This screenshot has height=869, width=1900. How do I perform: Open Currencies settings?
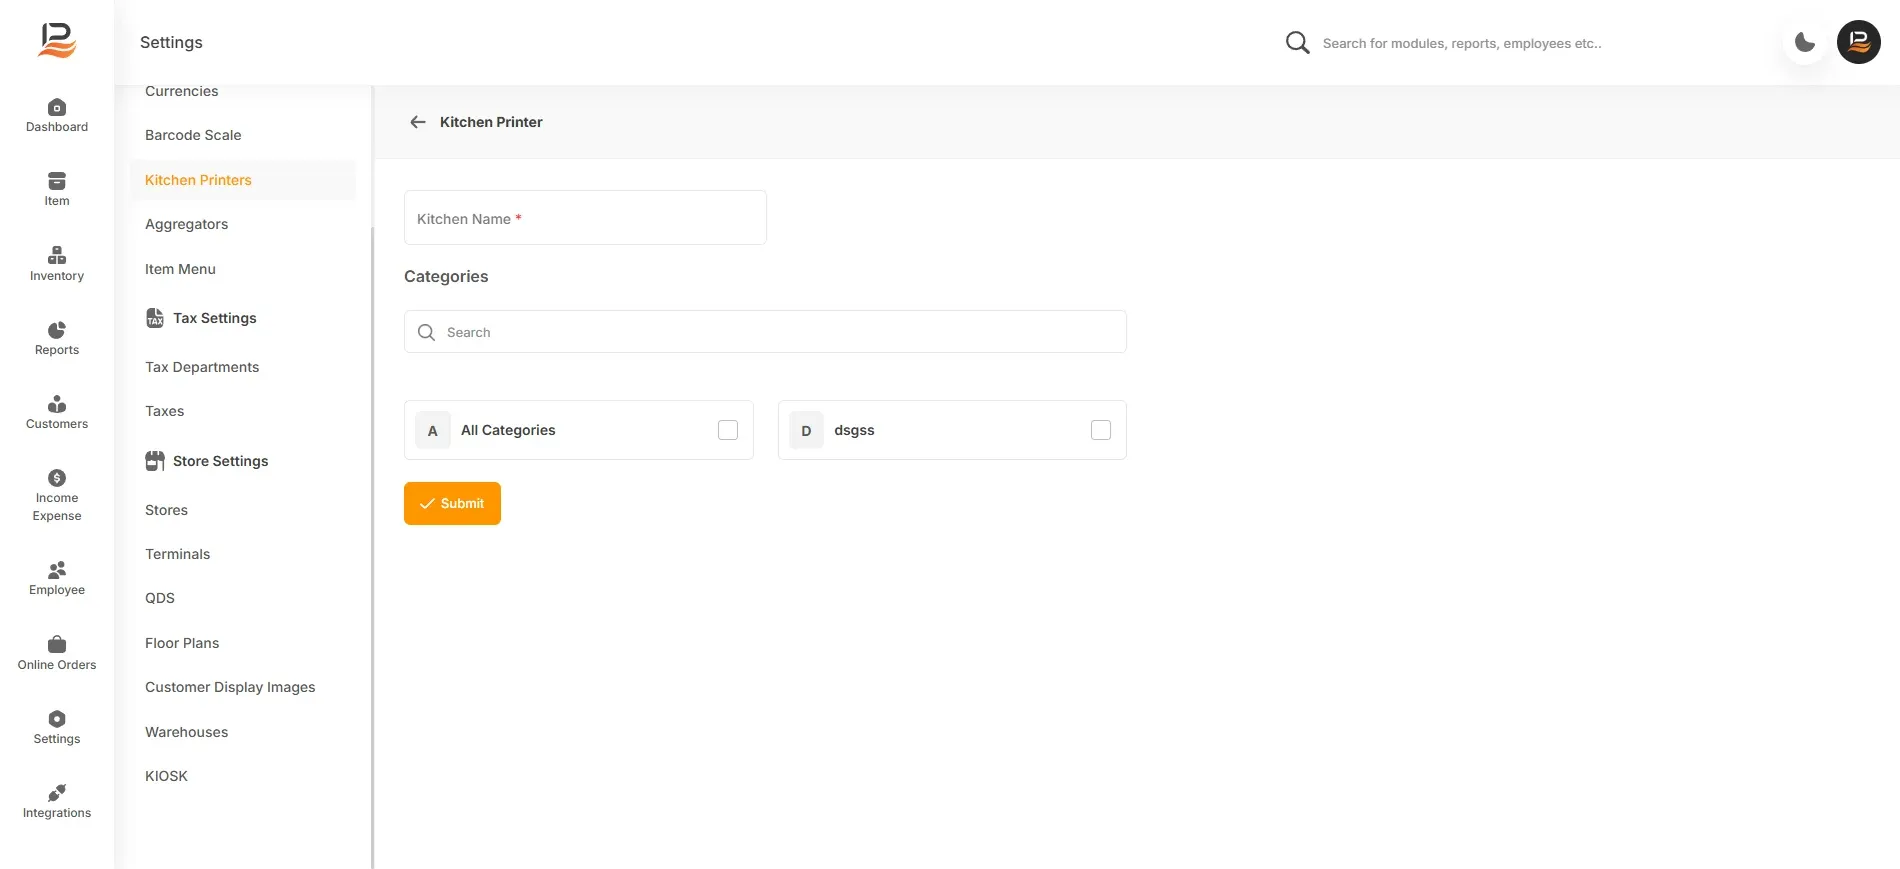coord(181,91)
